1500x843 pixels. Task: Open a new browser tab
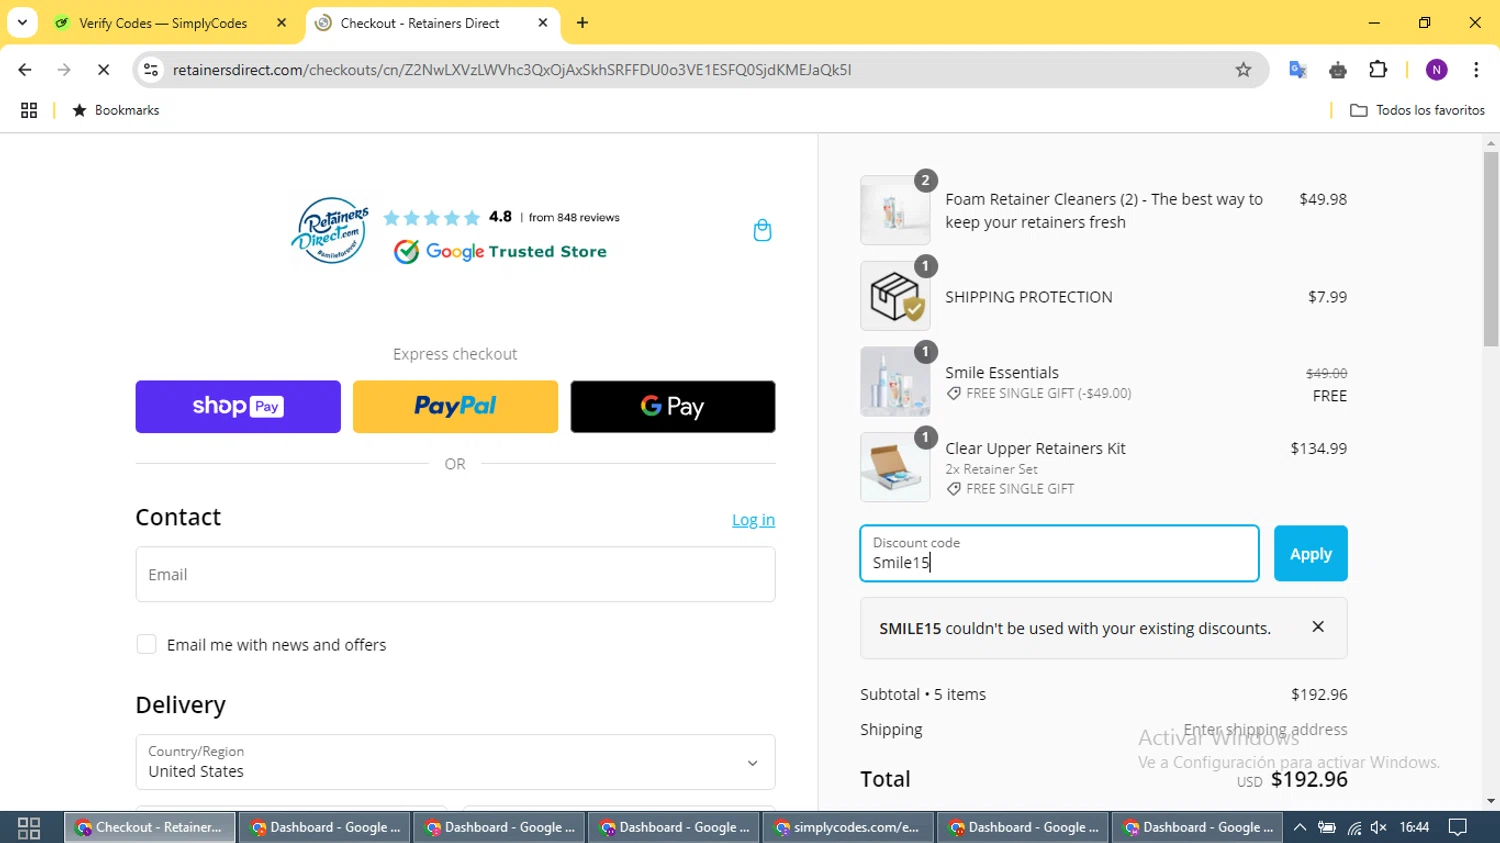582,23
